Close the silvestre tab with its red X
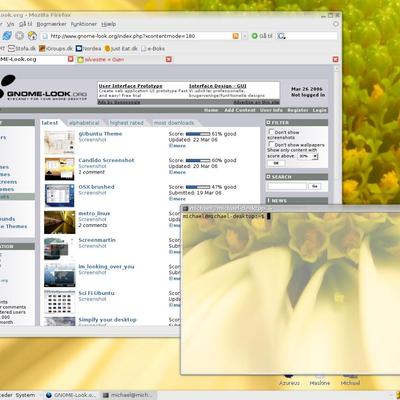 169,59
